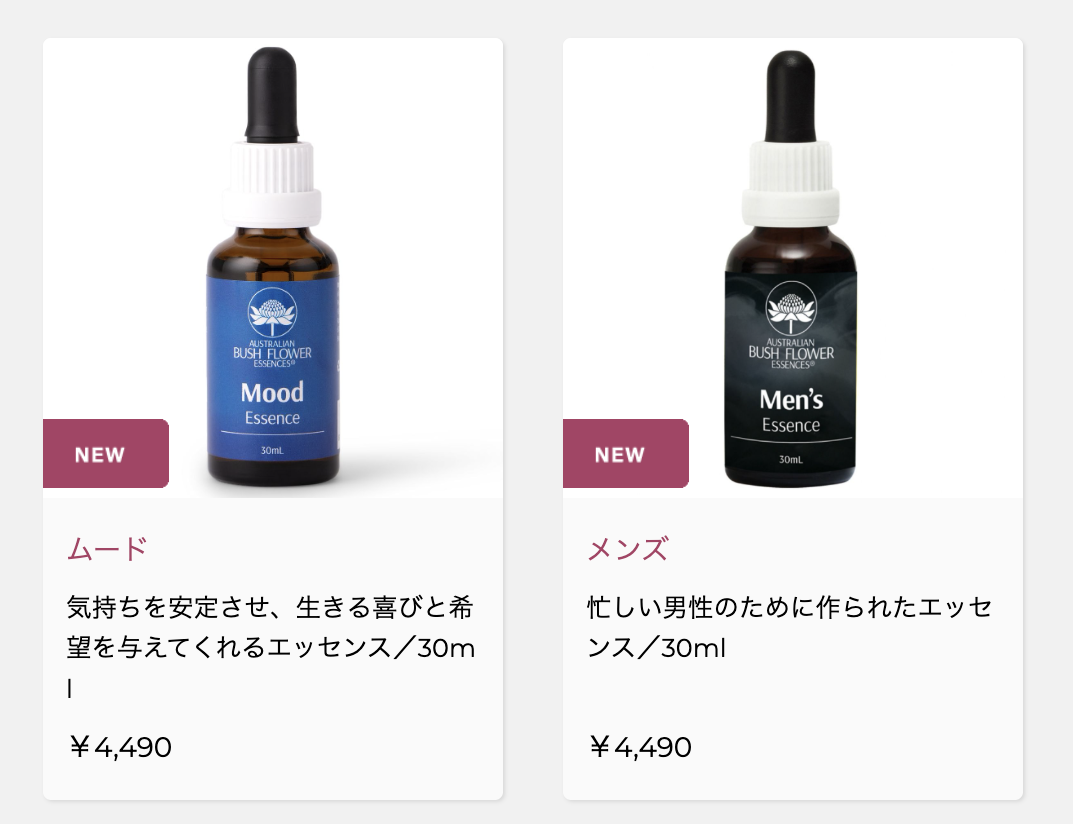Click the 30mL text on Mood bottle

272,450
